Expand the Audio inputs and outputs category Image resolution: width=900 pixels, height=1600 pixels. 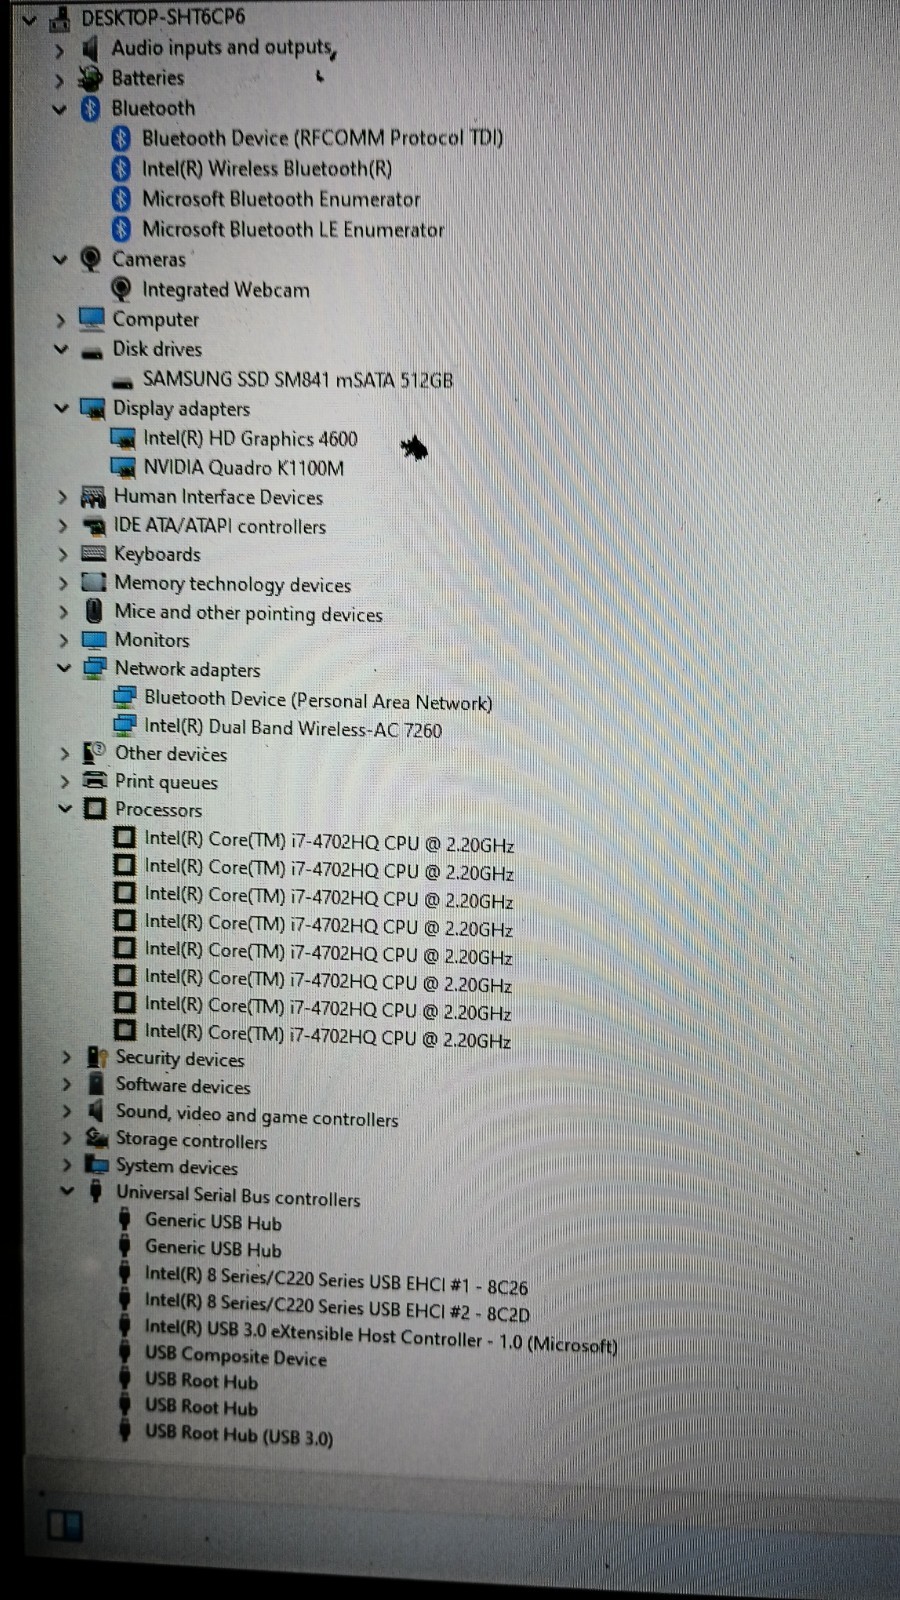tap(60, 49)
